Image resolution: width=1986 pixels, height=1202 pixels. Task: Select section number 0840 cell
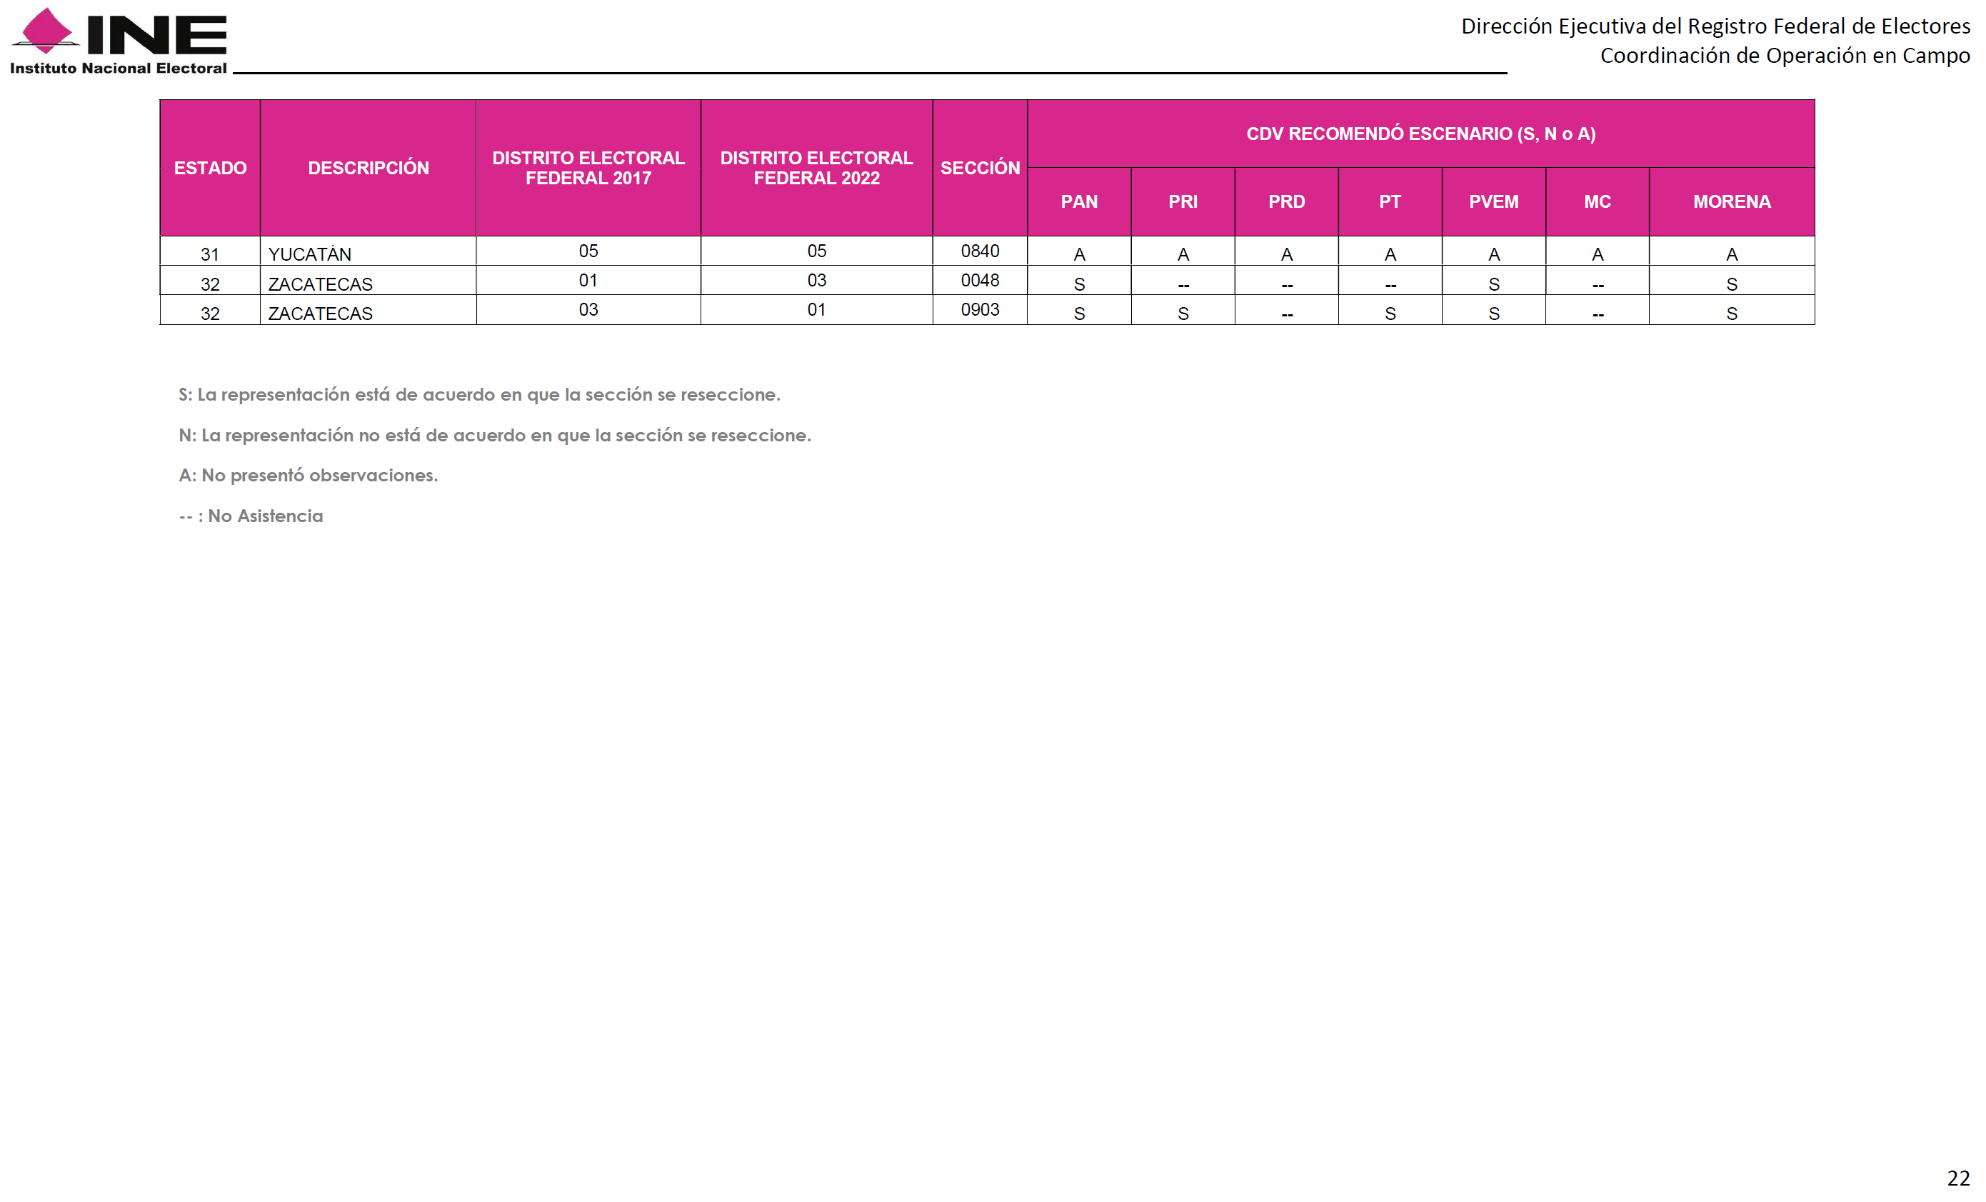click(x=979, y=251)
